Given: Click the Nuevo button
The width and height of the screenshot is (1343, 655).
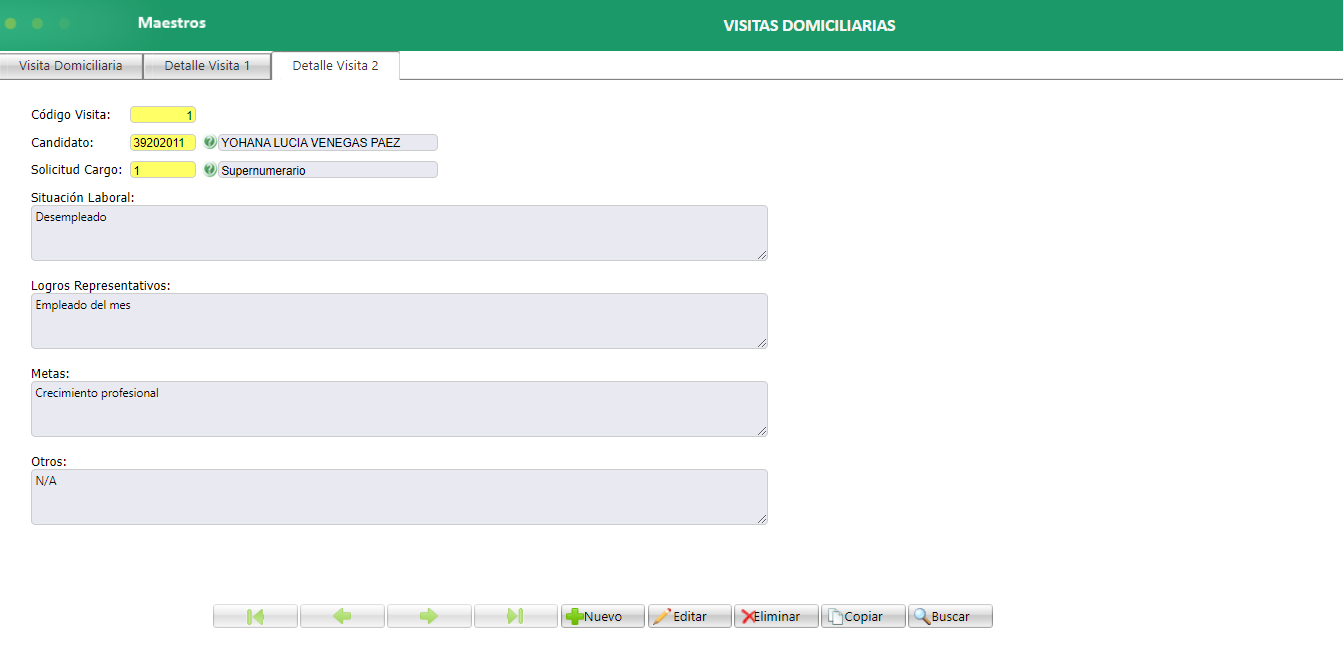Looking at the screenshot, I should [x=603, y=616].
